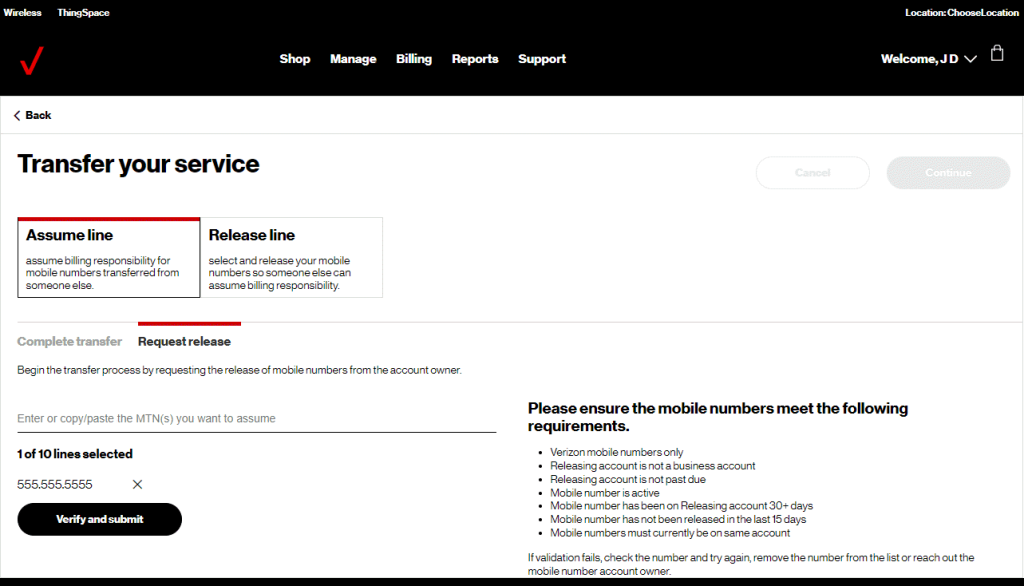The image size is (1024, 586).
Task: Select the Assume line option card
Action: [x=109, y=258]
